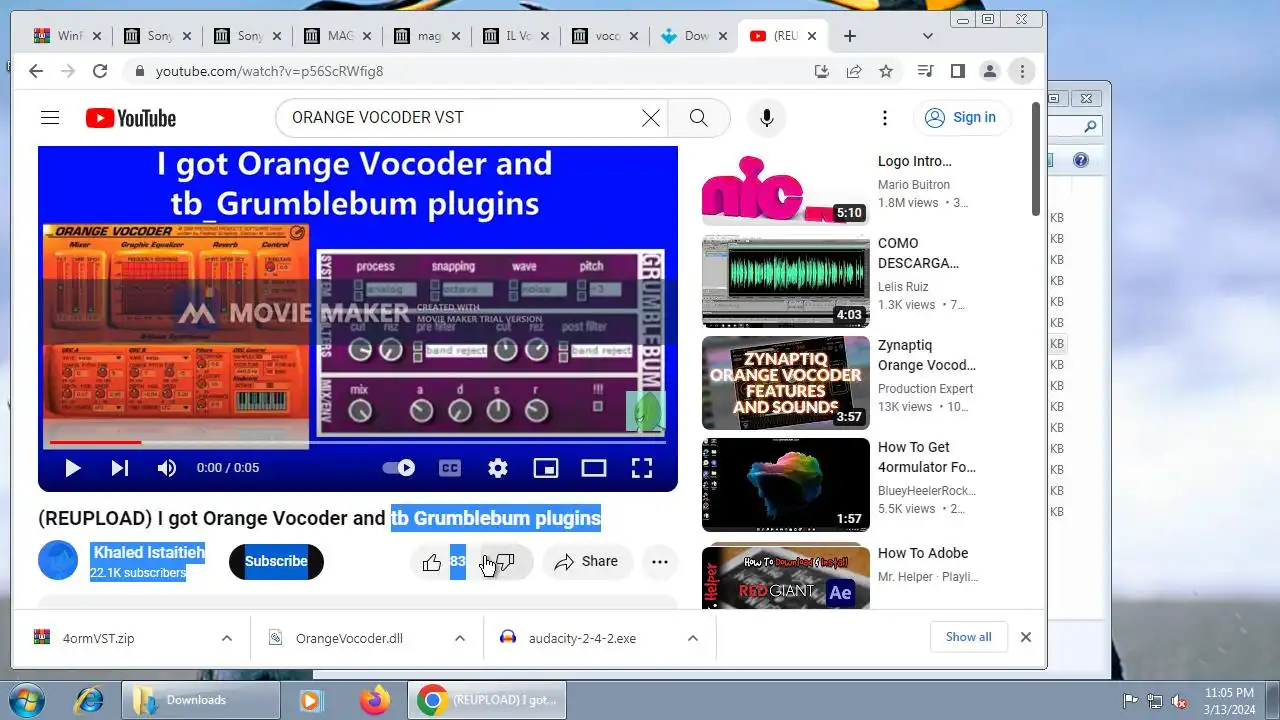Start voice search with the microphone icon
The height and width of the screenshot is (720, 1280).
point(766,118)
